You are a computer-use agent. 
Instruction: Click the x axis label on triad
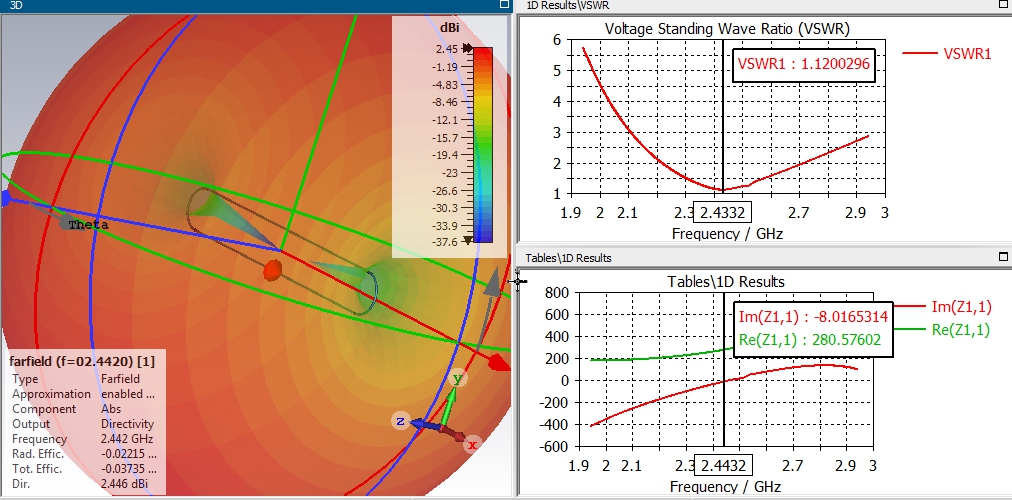coord(472,444)
